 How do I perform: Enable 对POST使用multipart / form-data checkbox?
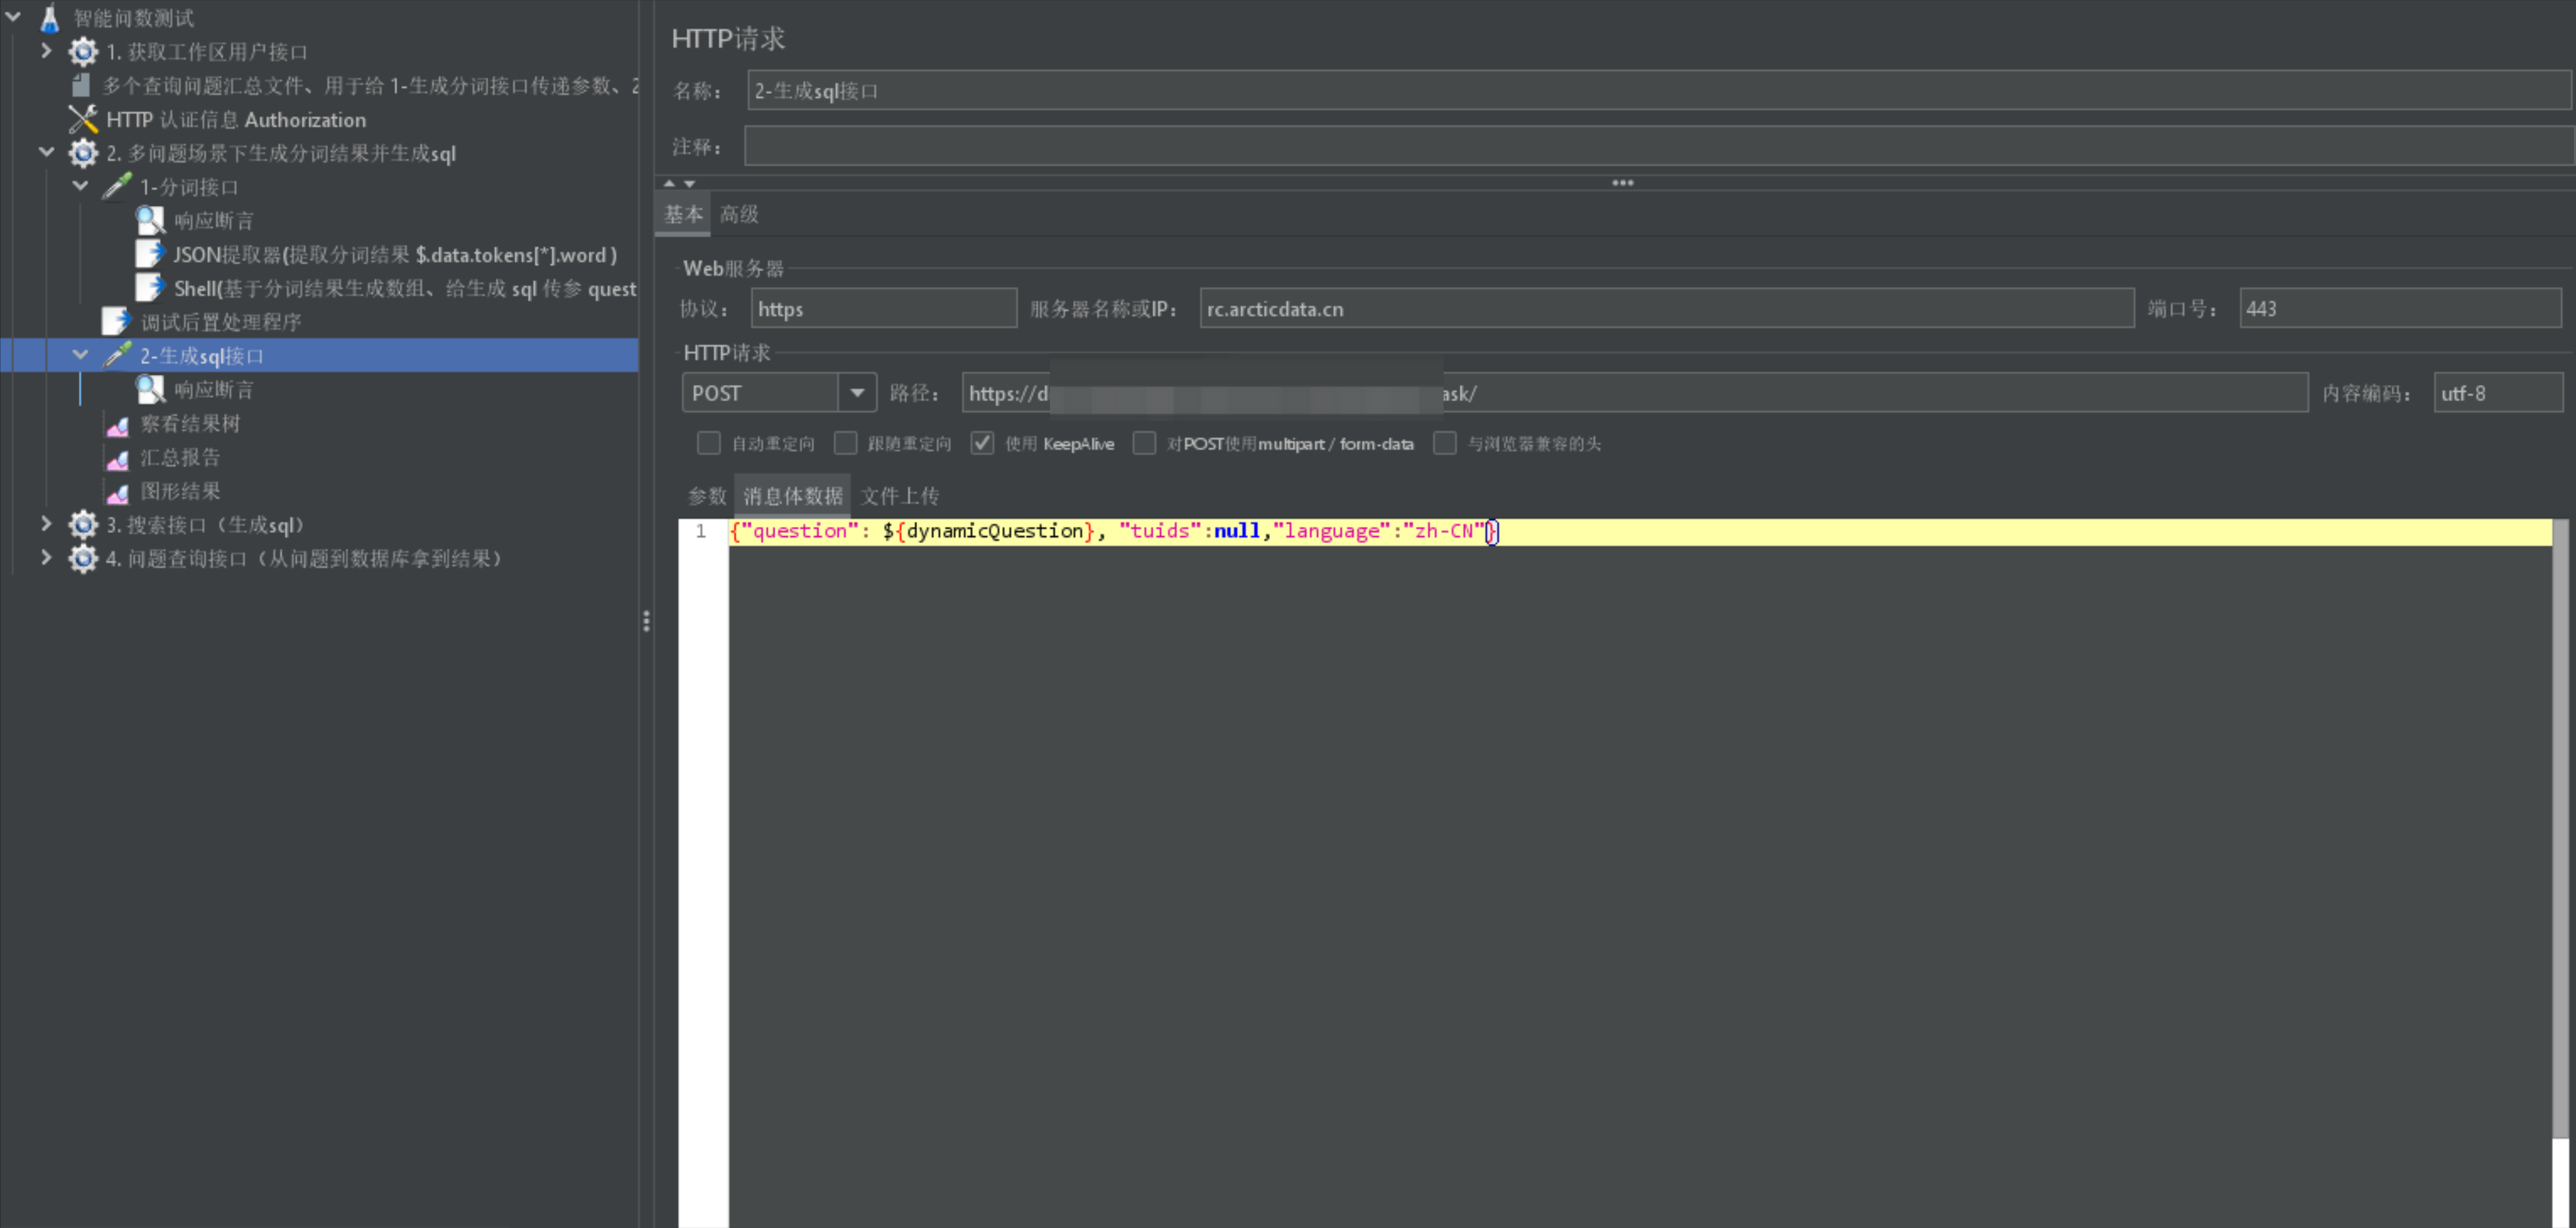point(1144,443)
